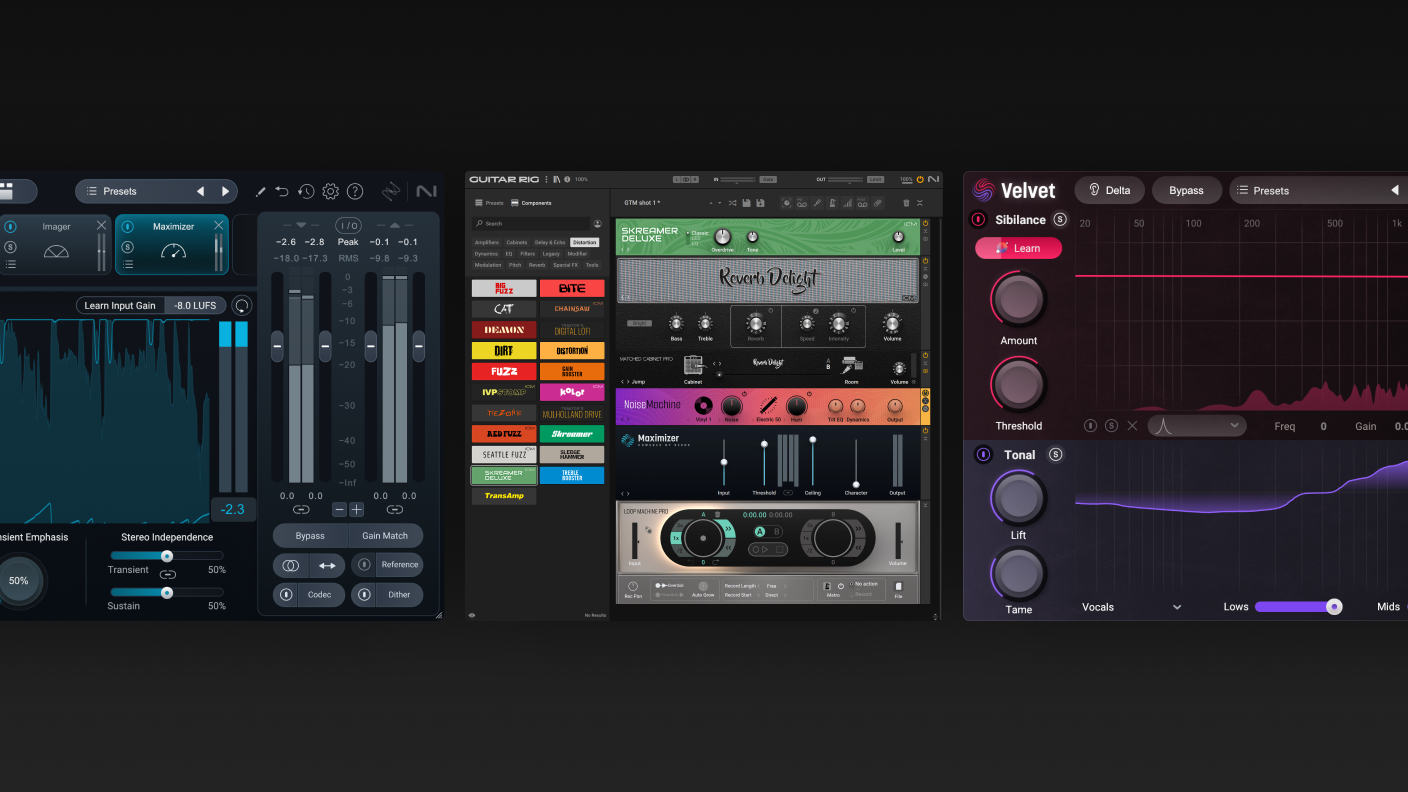The width and height of the screenshot is (1408, 792).
Task: Save the Guitar Rig preset
Action: point(746,204)
